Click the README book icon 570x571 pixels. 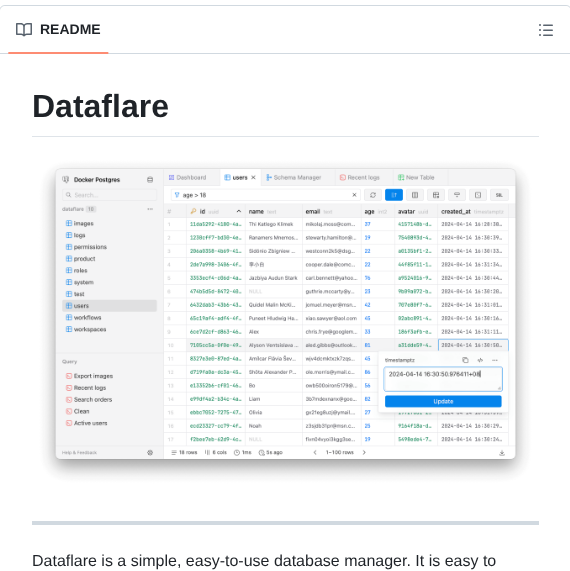[24, 29]
